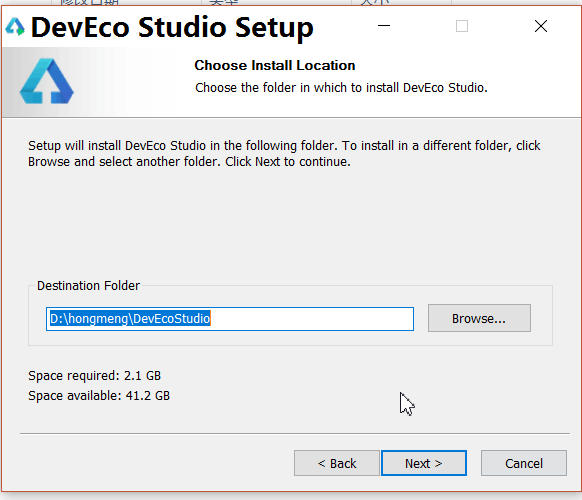Minimize the setup window
582x500 pixels.
click(x=384, y=26)
